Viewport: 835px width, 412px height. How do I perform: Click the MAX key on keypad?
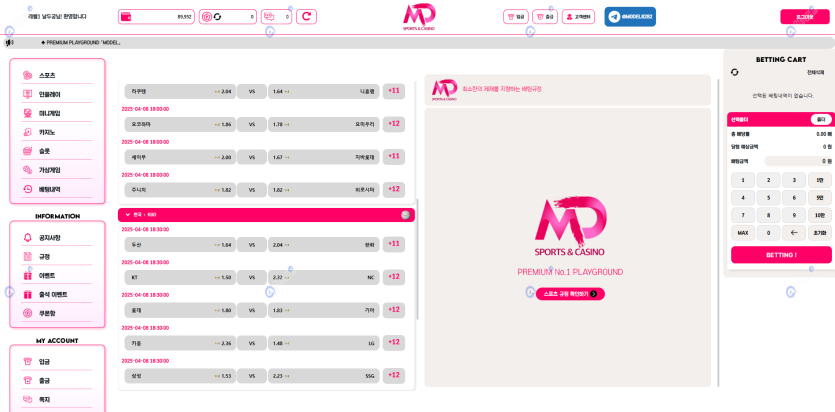[743, 233]
